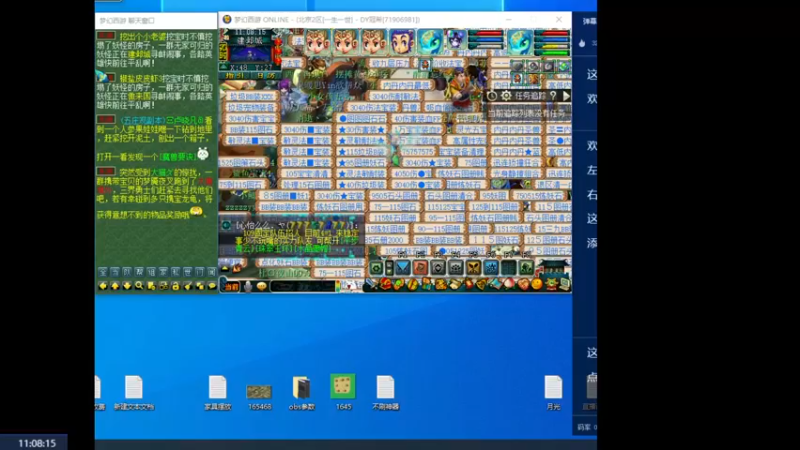800x450 pixels.
Task: Click the blue snowflake skill icon in shortcut bar
Action: pos(491,268)
